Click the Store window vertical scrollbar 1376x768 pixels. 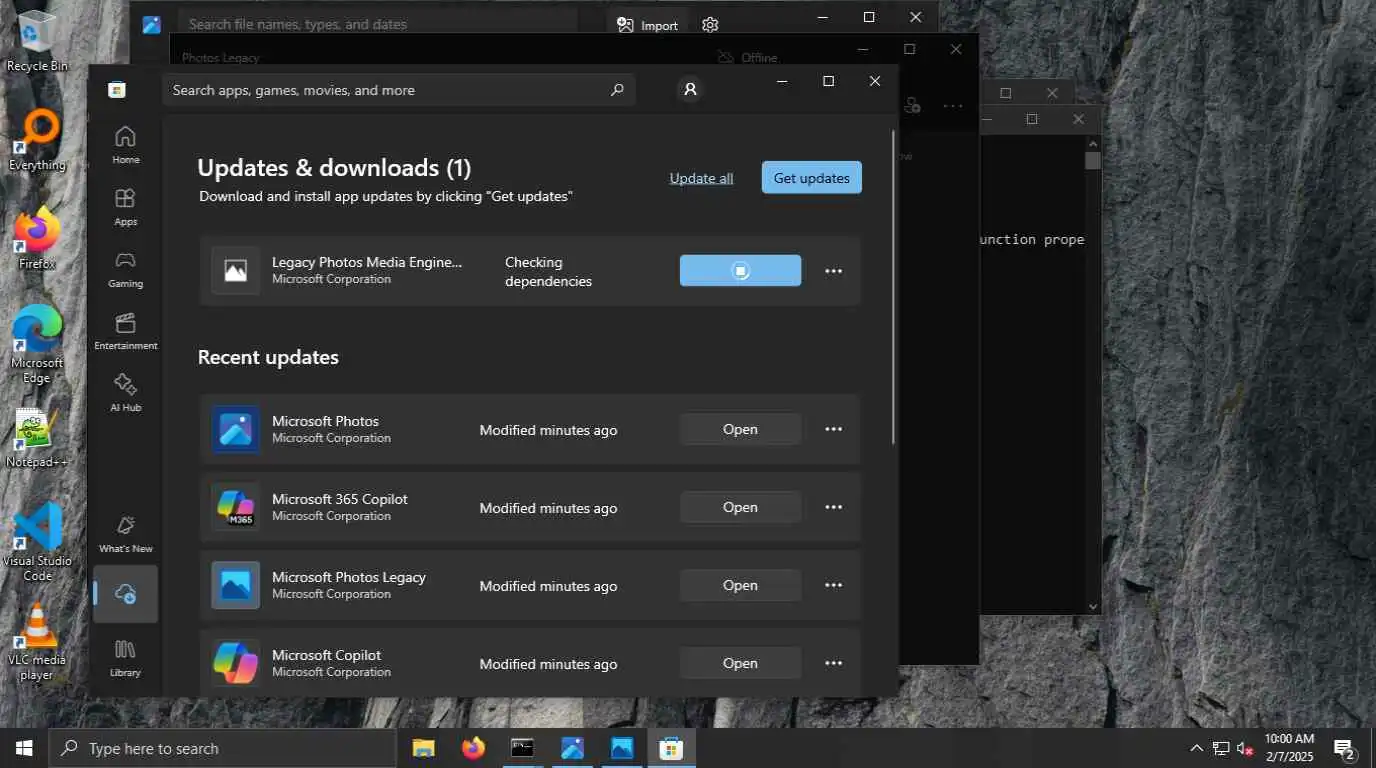click(x=893, y=288)
